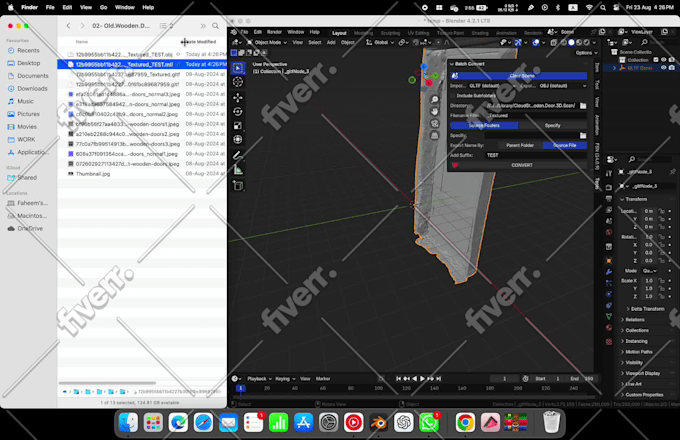680x440 pixels.
Task: Open the Object properties orange square tab
Action: click(x=609, y=261)
